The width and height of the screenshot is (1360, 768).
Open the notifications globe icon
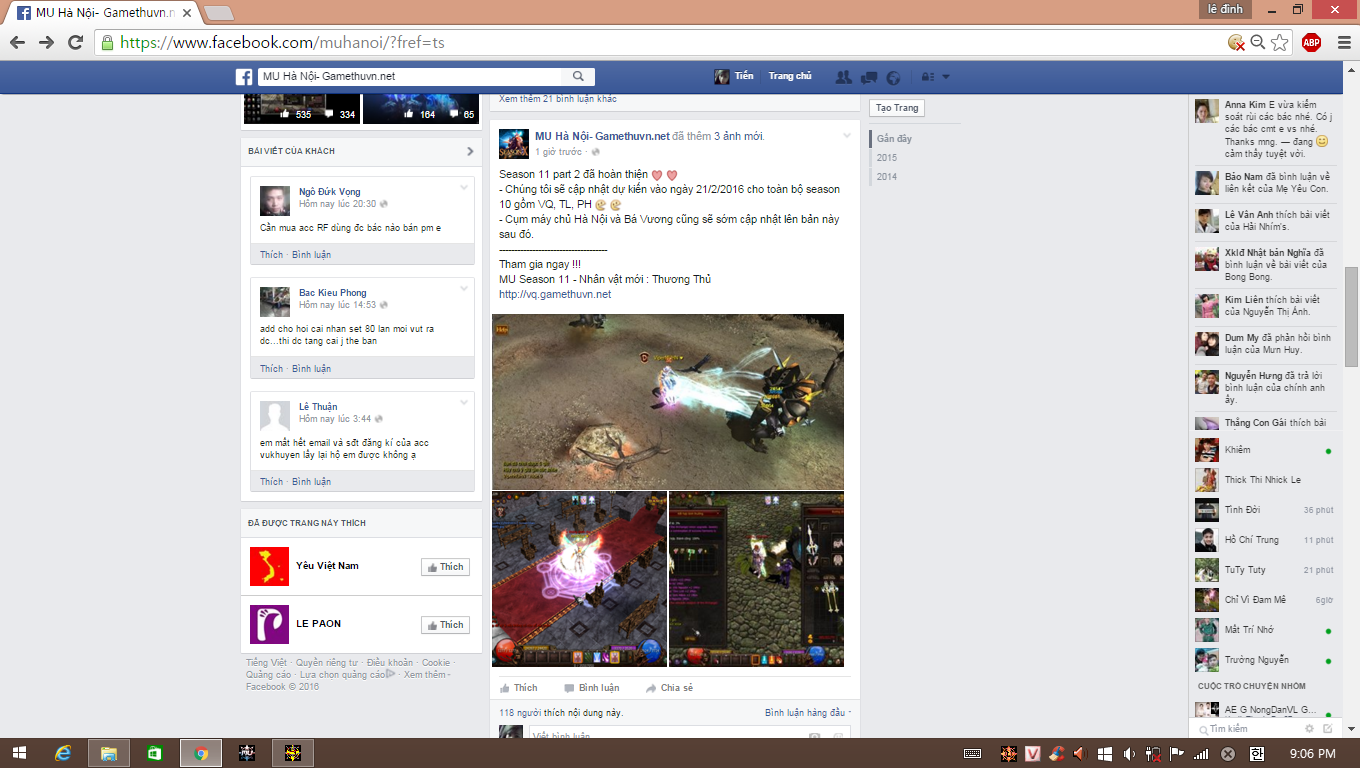point(894,77)
